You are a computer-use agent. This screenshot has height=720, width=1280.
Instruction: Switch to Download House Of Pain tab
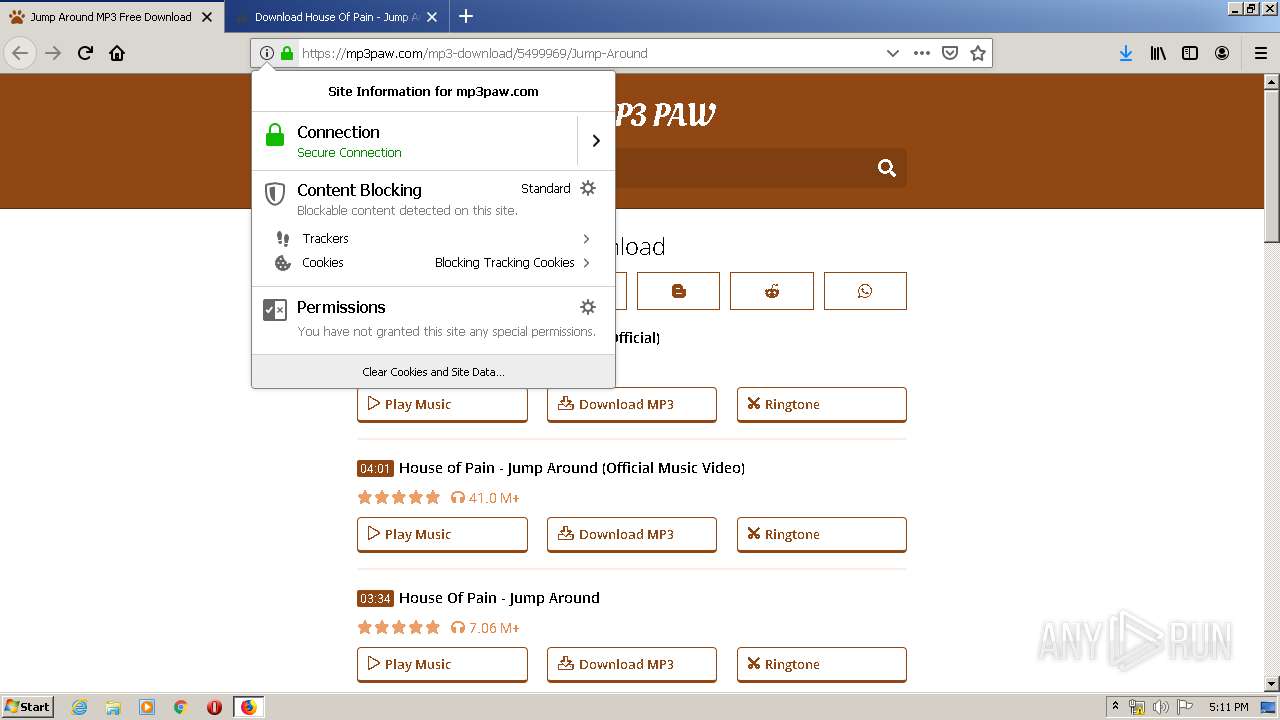[x=335, y=17]
